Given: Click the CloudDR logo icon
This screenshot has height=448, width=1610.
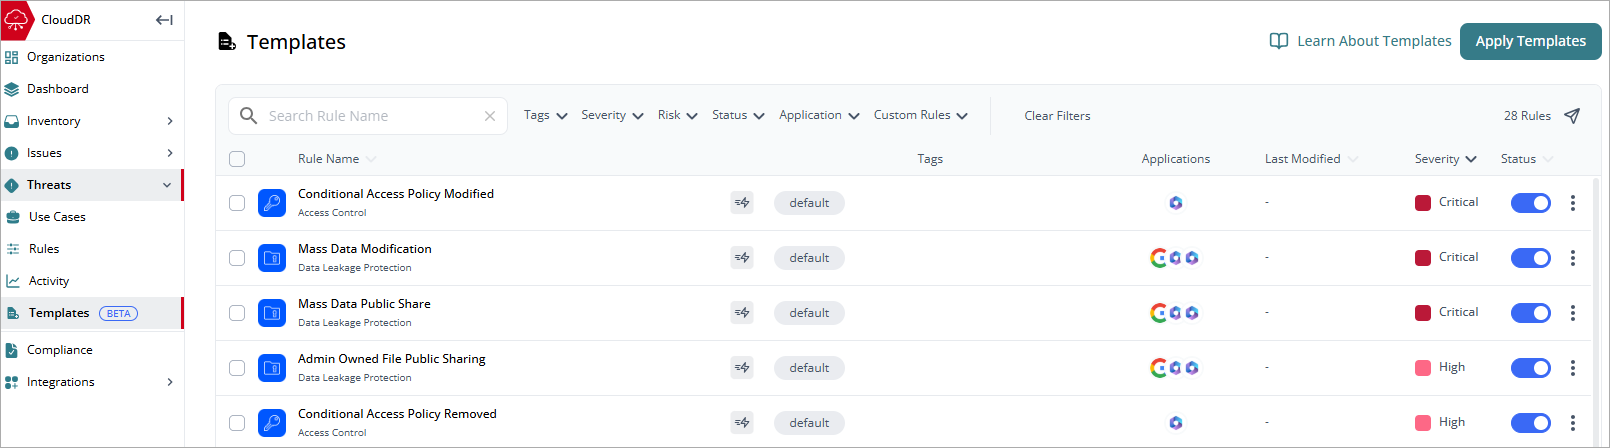Looking at the screenshot, I should [x=17, y=19].
